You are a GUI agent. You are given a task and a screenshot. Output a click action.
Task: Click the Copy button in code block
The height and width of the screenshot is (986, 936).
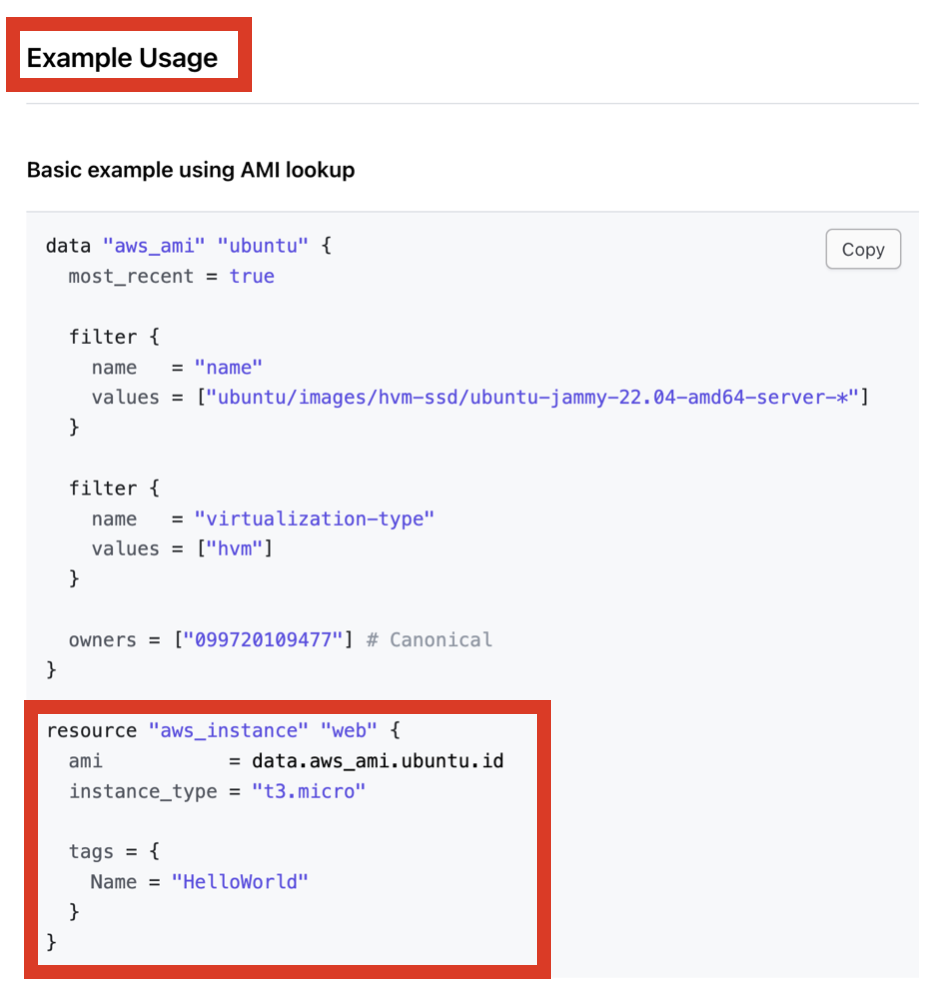click(862, 249)
